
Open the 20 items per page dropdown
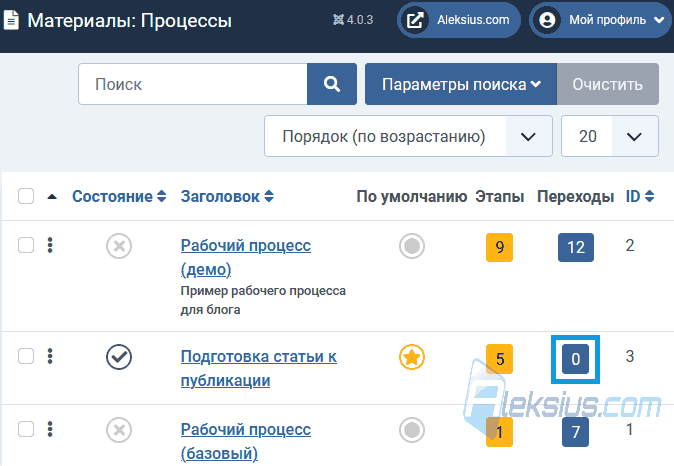point(610,136)
